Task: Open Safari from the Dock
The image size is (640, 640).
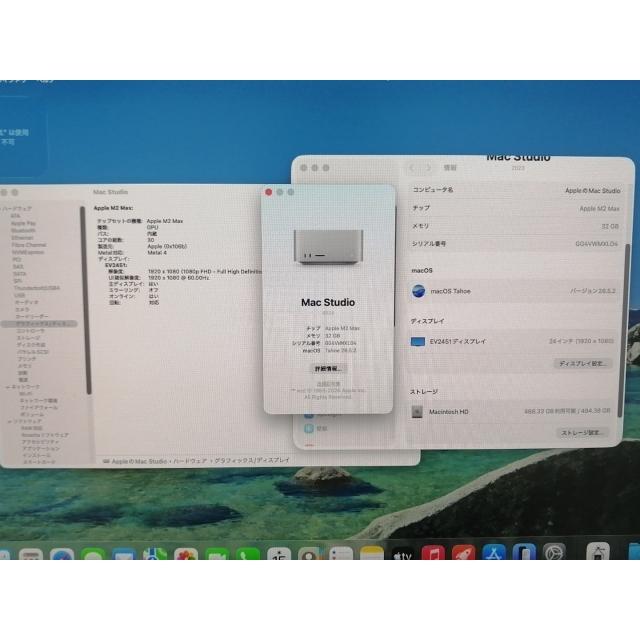Action: coord(62,553)
